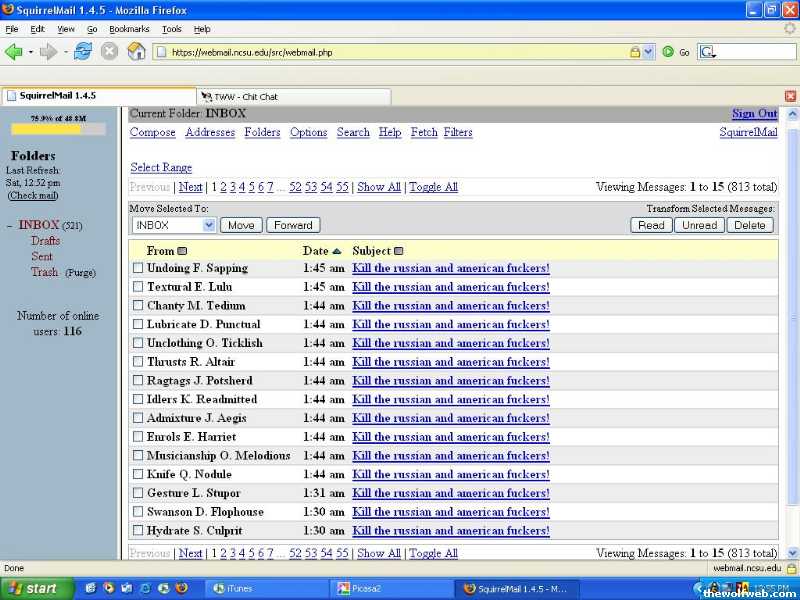Image resolution: width=800 pixels, height=600 pixels.
Task: Tick the checkbox for Hydrate S. Culprit
Action: click(138, 531)
